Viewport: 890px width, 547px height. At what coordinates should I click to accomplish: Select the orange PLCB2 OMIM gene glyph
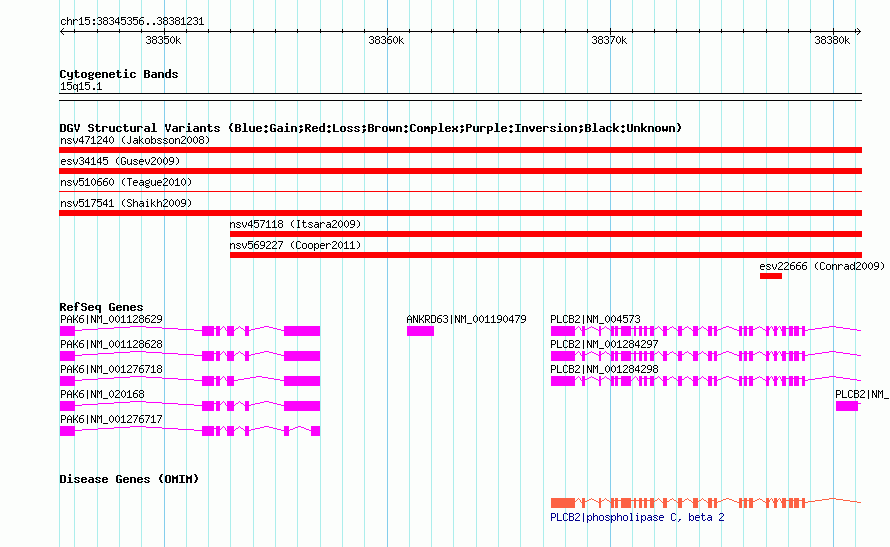coord(706,503)
